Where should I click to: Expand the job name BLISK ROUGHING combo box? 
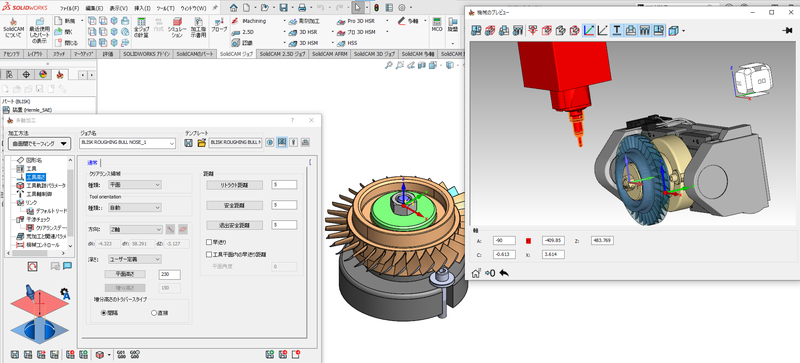point(128,142)
